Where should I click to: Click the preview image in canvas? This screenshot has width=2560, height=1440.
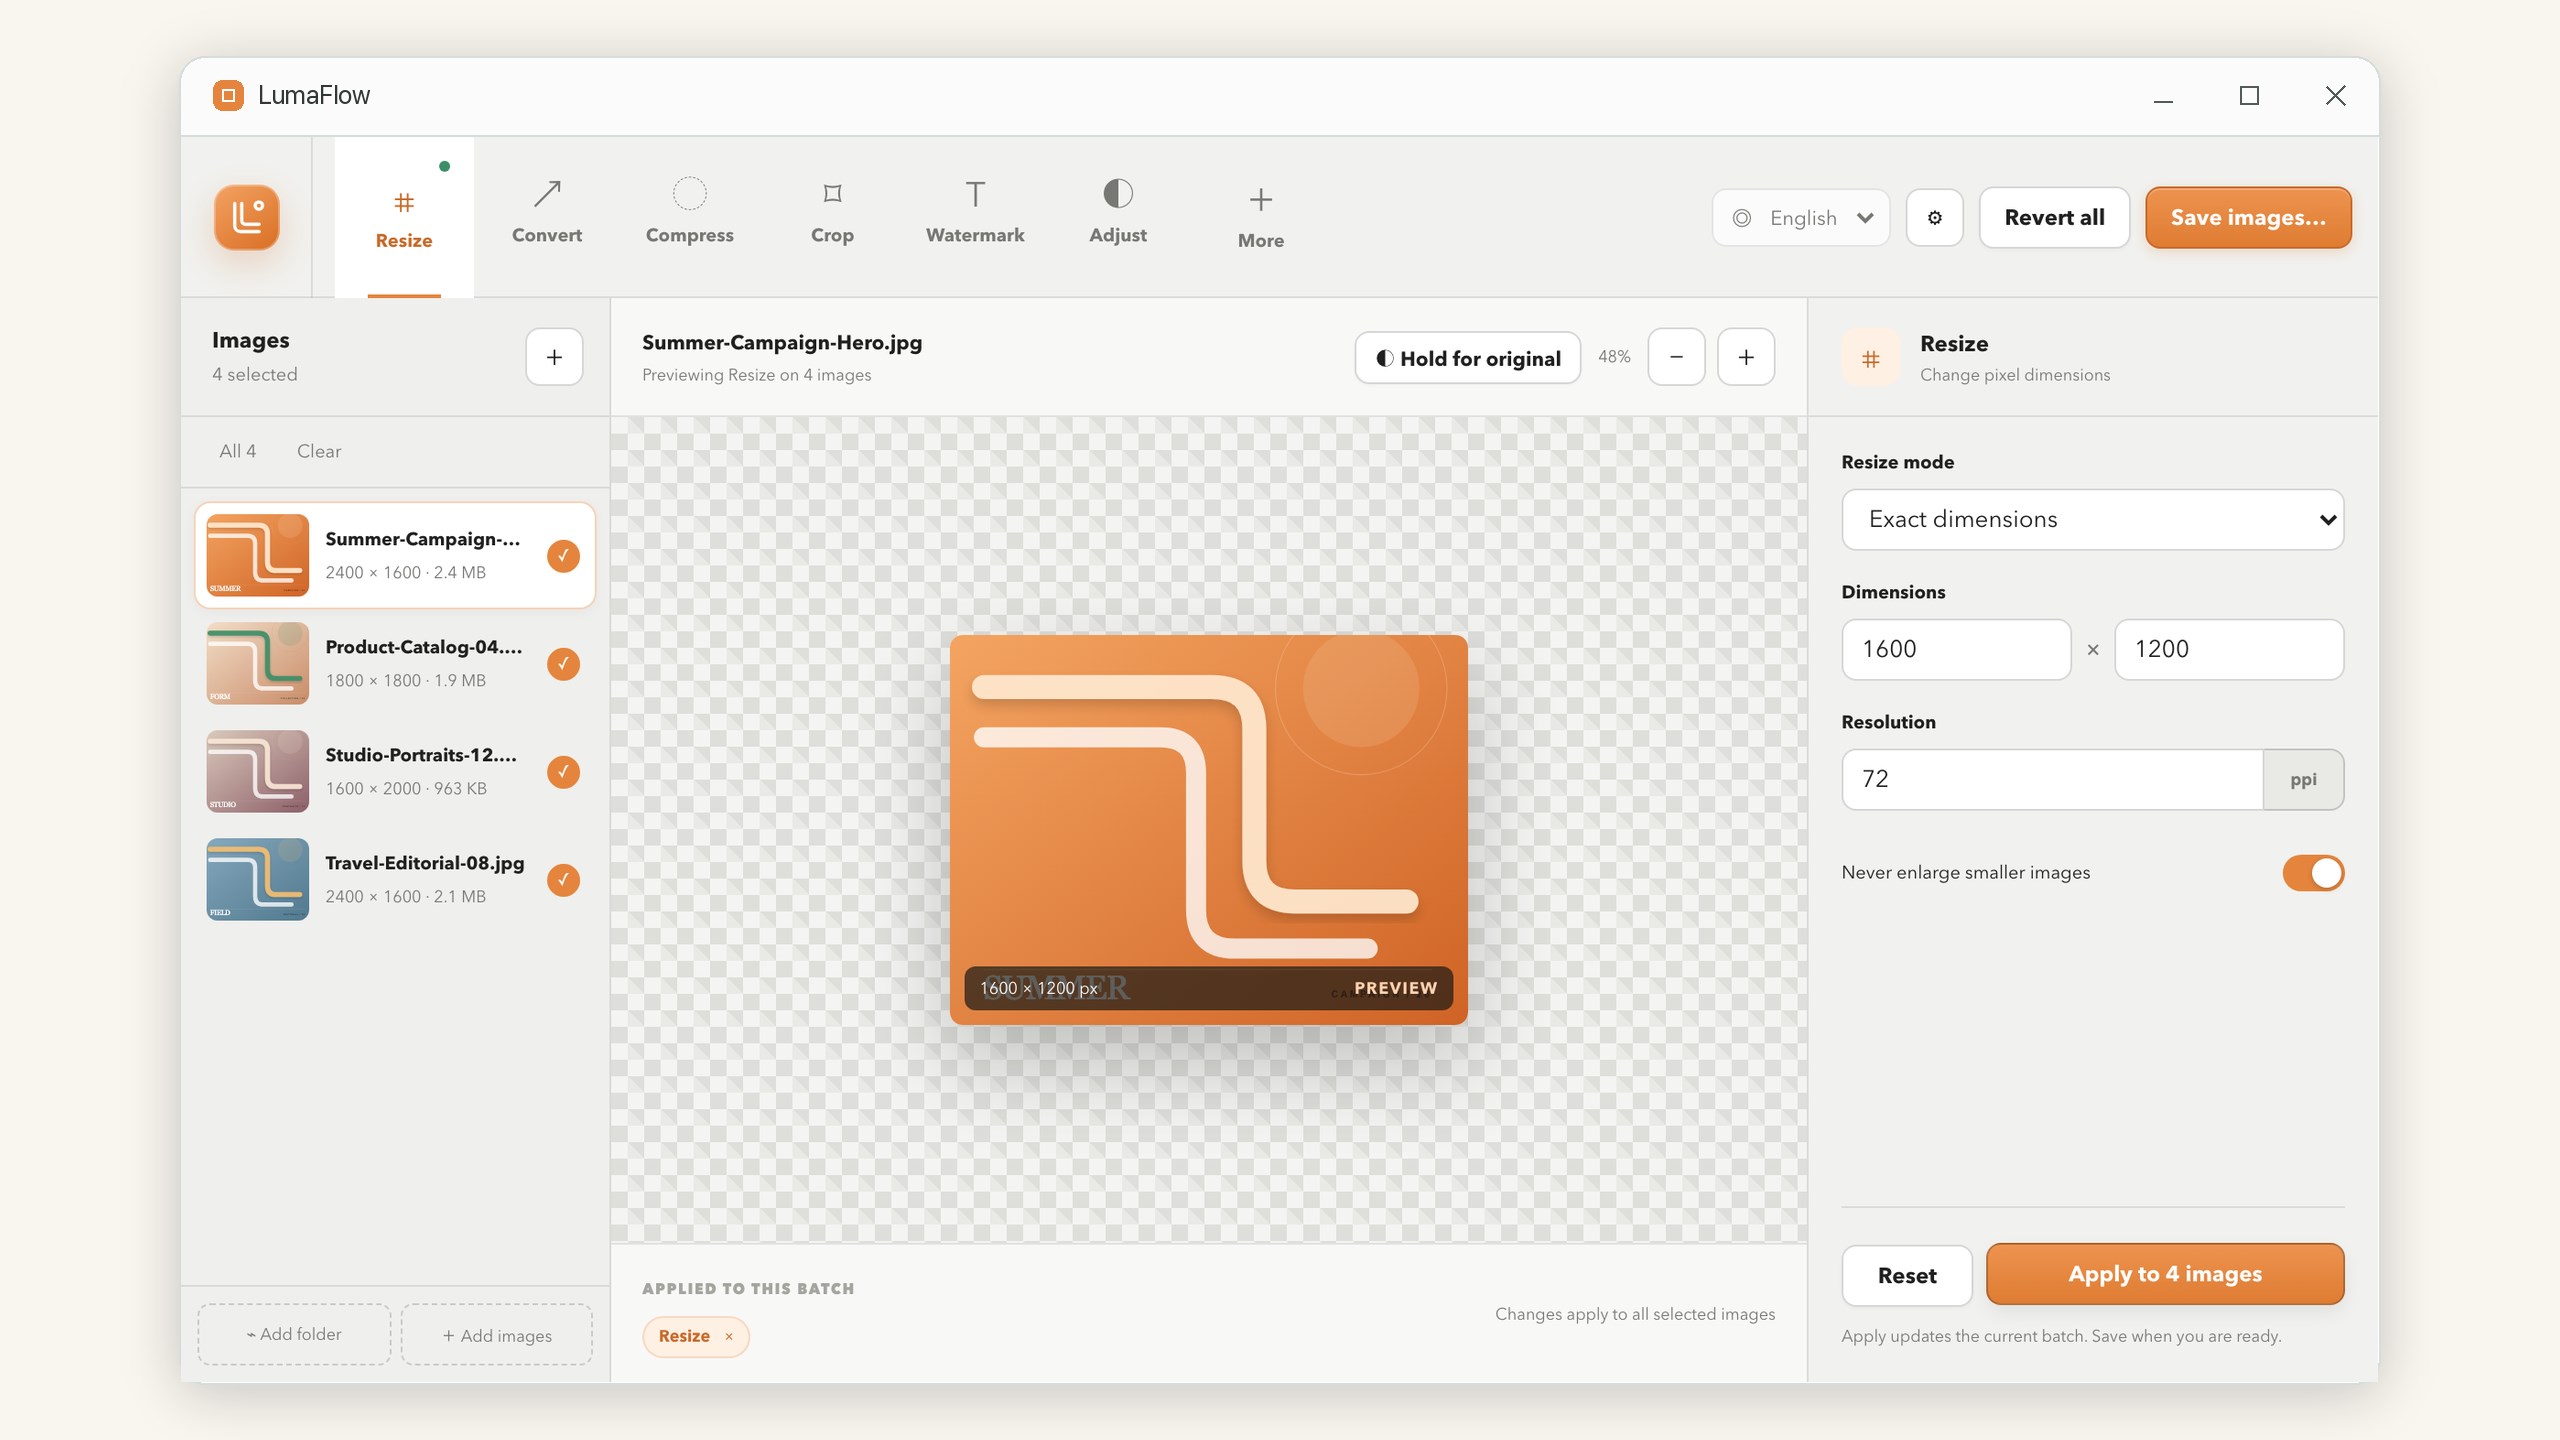pos(1208,829)
